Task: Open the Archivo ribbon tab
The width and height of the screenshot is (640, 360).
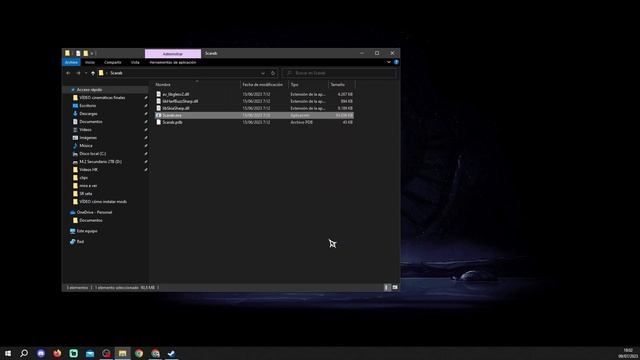Action: coord(71,62)
